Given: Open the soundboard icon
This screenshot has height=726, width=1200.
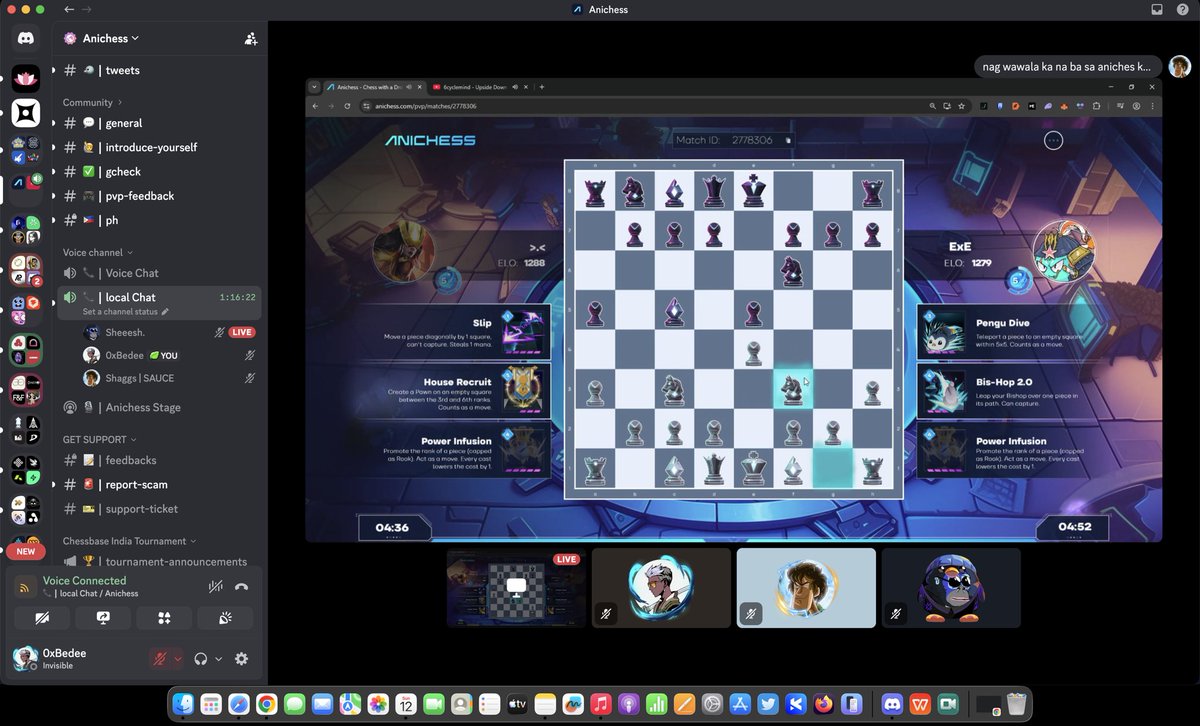Looking at the screenshot, I should pyautogui.click(x=225, y=618).
